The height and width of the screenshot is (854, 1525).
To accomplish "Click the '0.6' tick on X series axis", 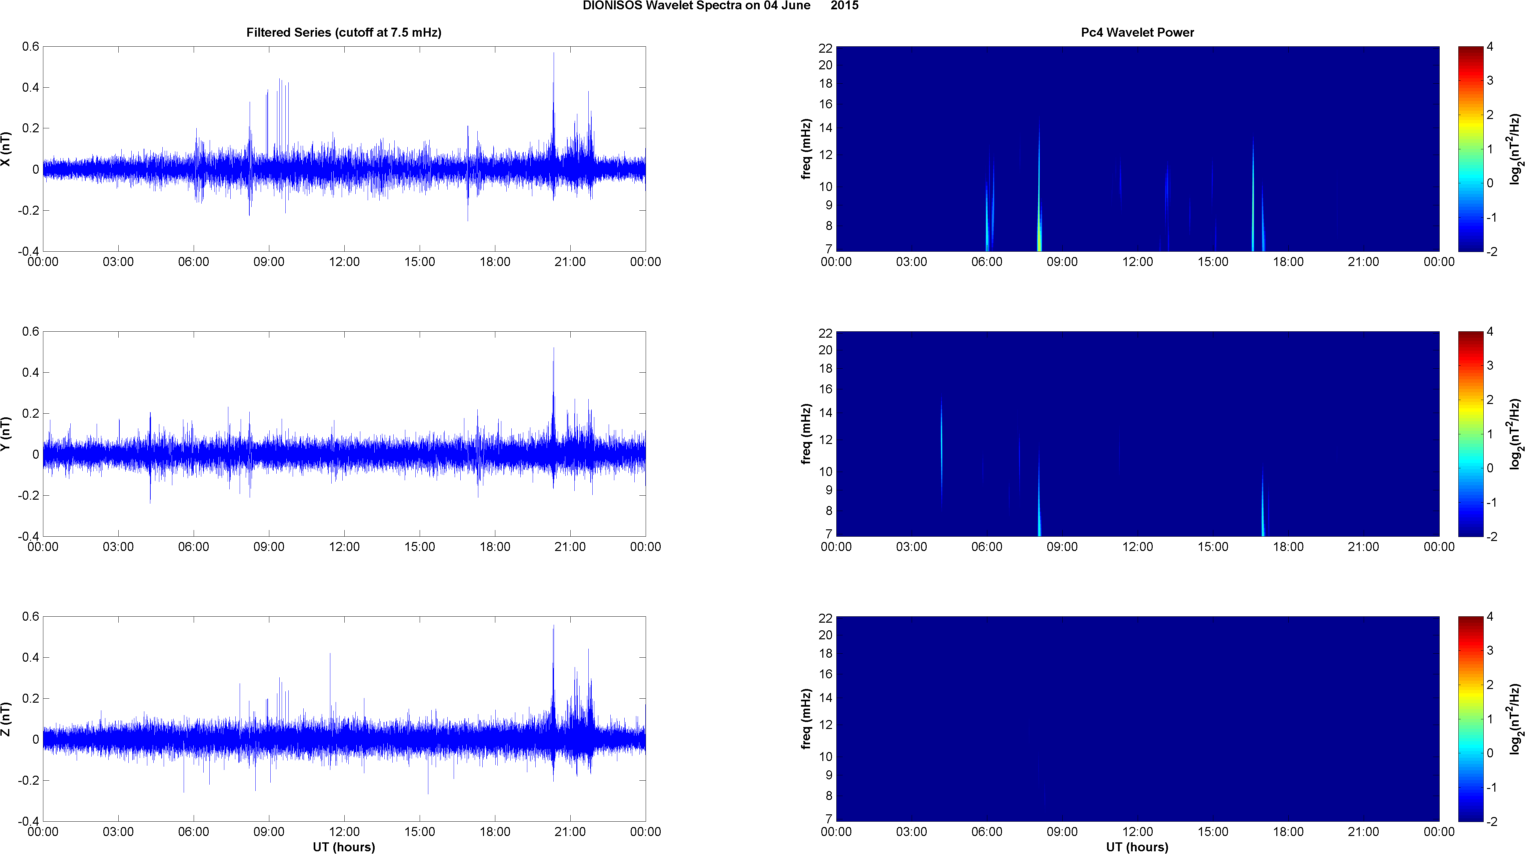I will click(x=30, y=47).
